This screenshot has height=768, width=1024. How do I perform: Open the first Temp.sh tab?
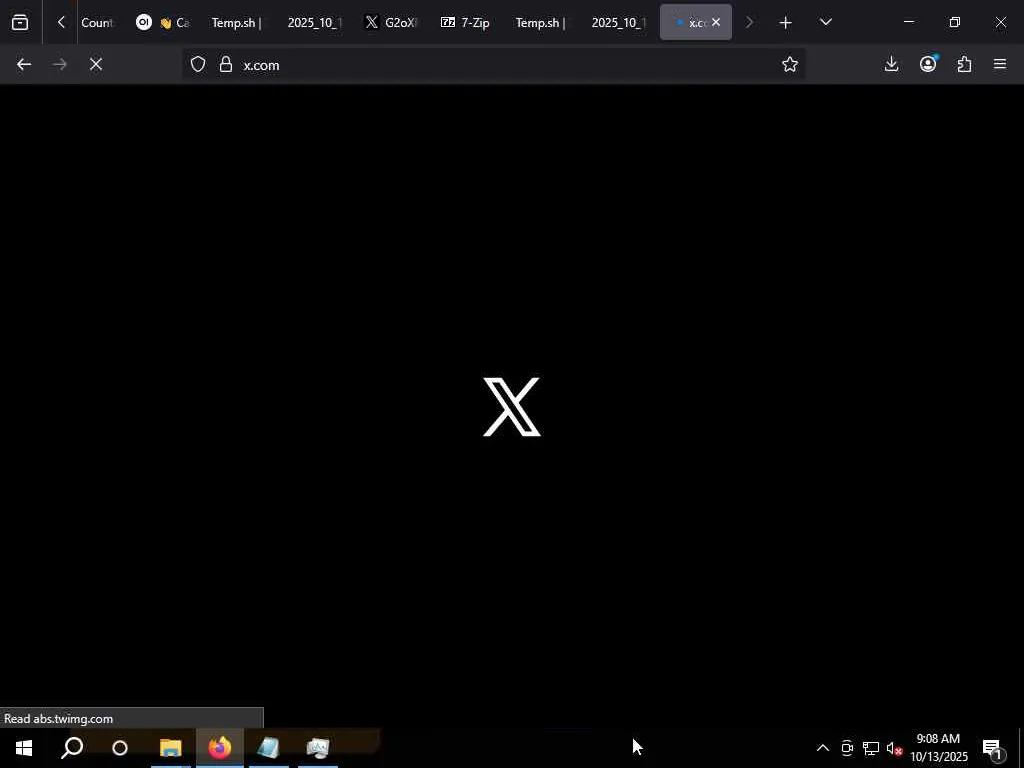tap(236, 23)
